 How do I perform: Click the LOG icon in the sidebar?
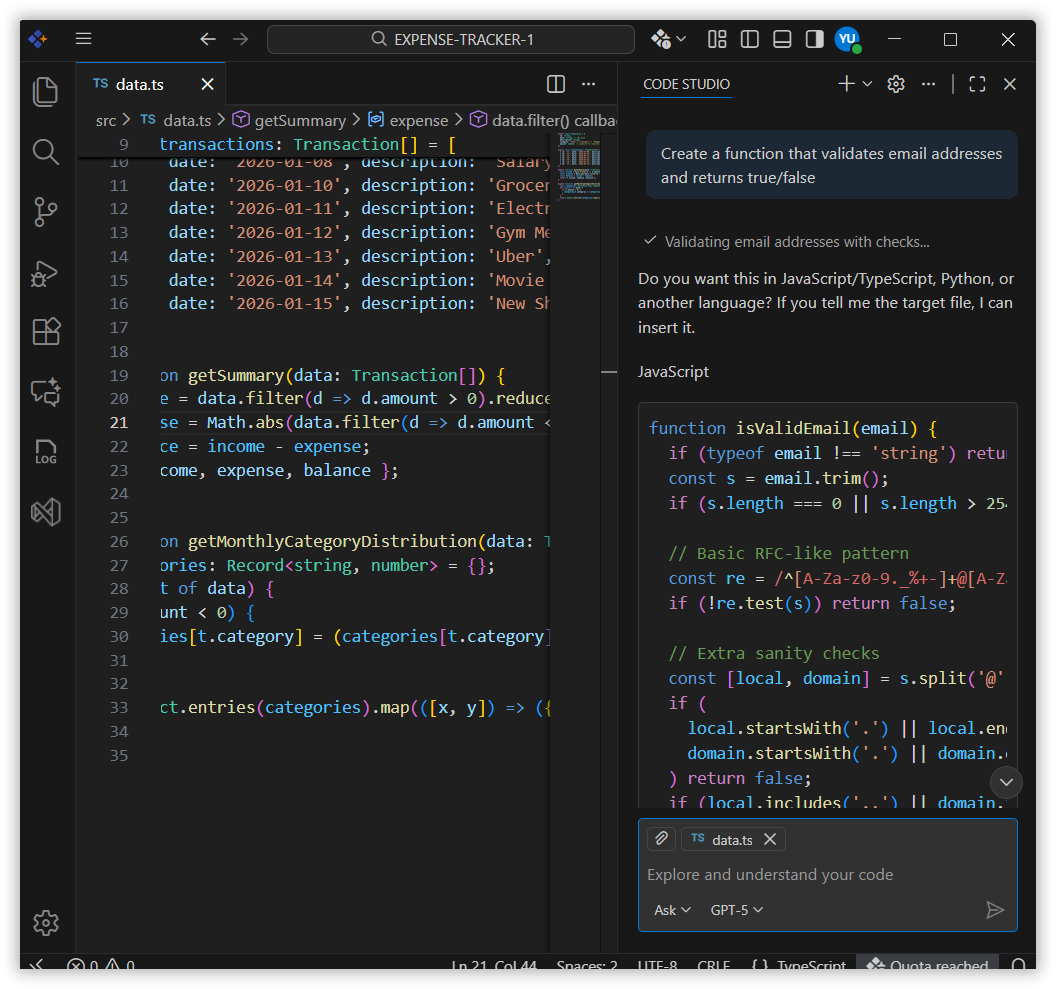tap(45, 452)
